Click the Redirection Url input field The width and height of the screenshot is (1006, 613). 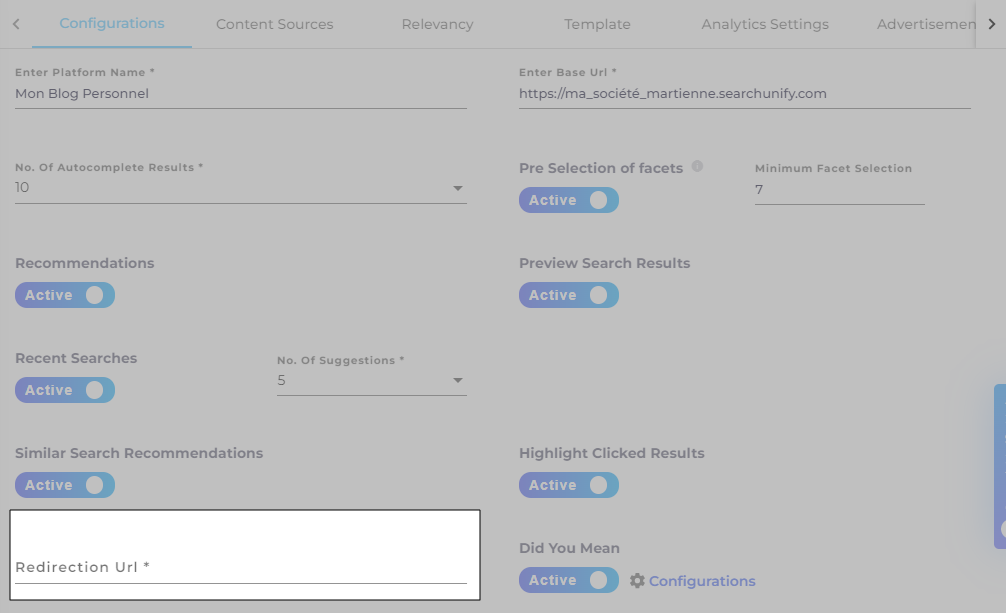point(240,567)
